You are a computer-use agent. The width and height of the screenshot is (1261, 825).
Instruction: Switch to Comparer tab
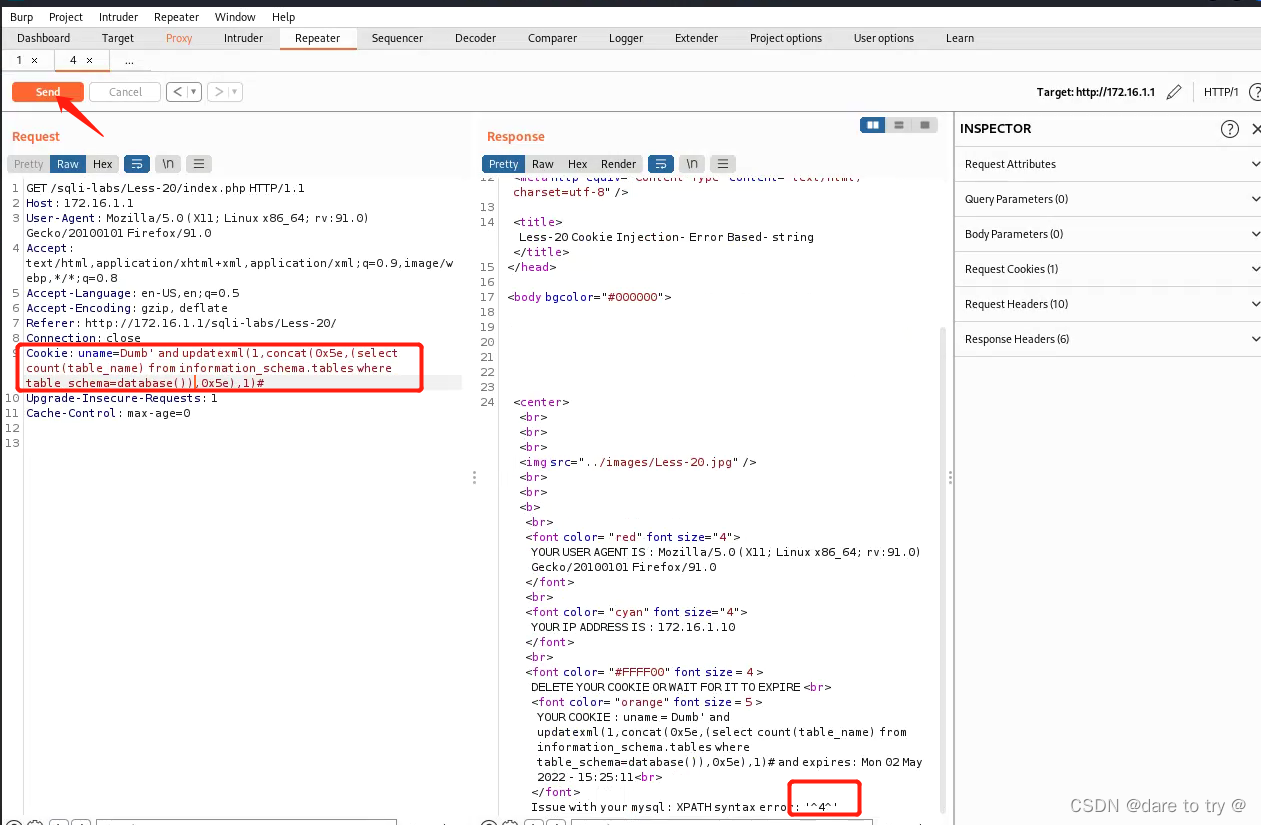[x=553, y=38]
